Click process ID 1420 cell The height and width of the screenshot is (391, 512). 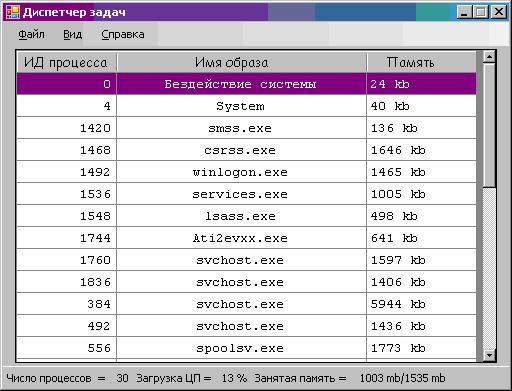(66, 128)
